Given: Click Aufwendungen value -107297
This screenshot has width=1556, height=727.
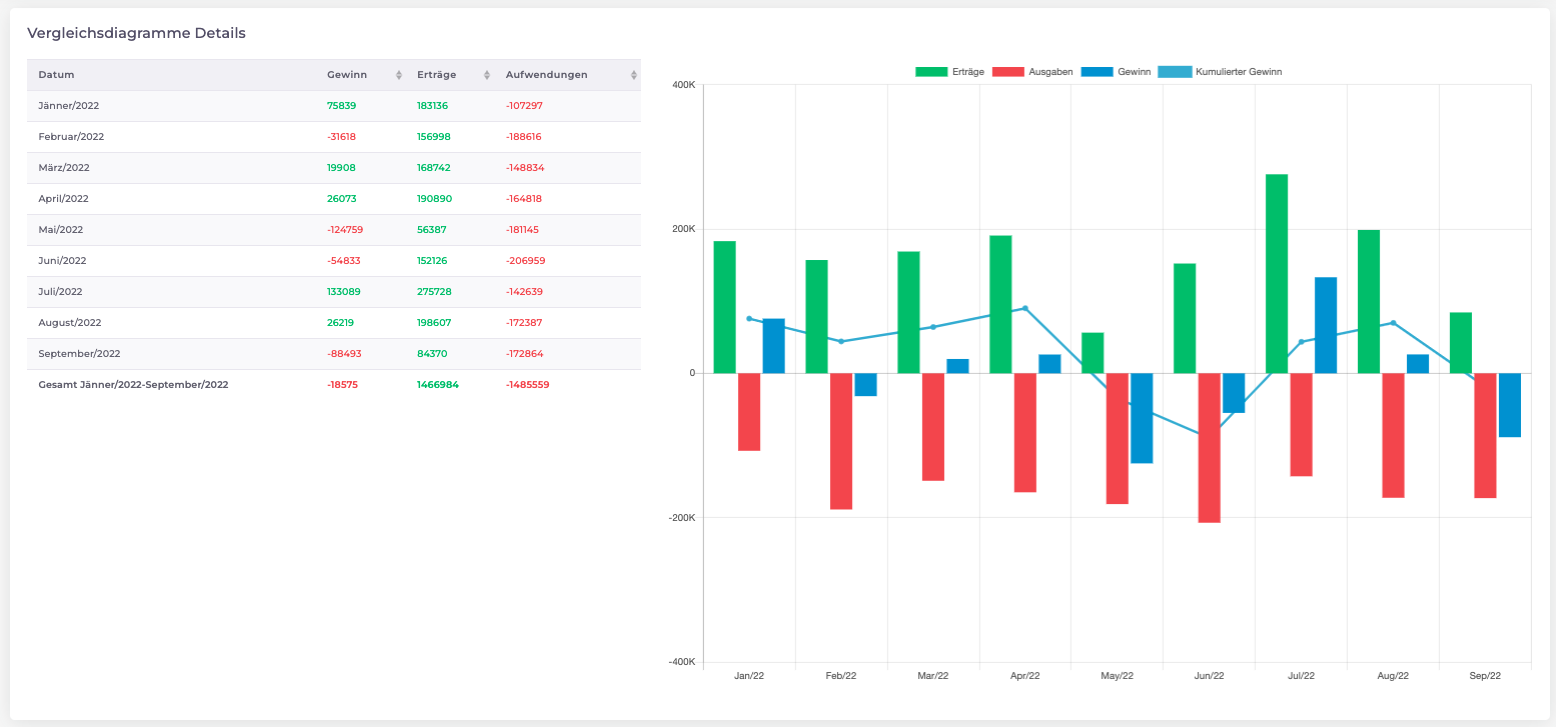Looking at the screenshot, I should pos(524,105).
